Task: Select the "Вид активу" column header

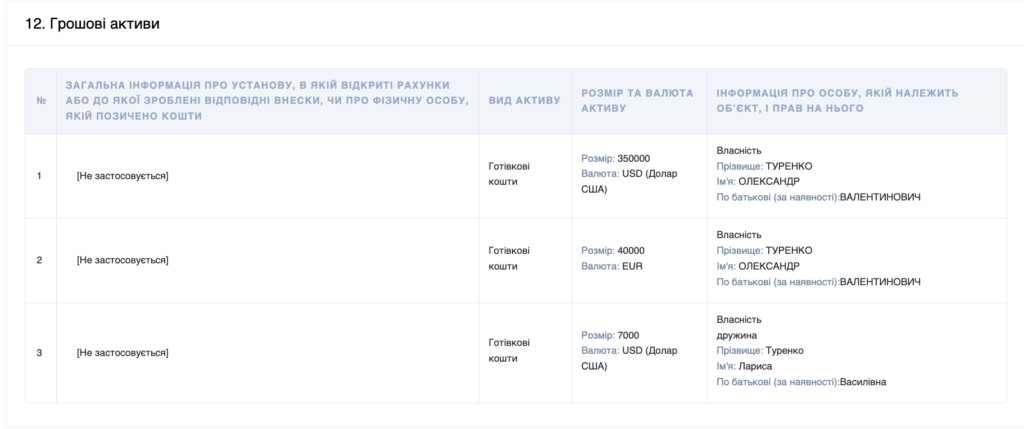Action: (x=524, y=100)
